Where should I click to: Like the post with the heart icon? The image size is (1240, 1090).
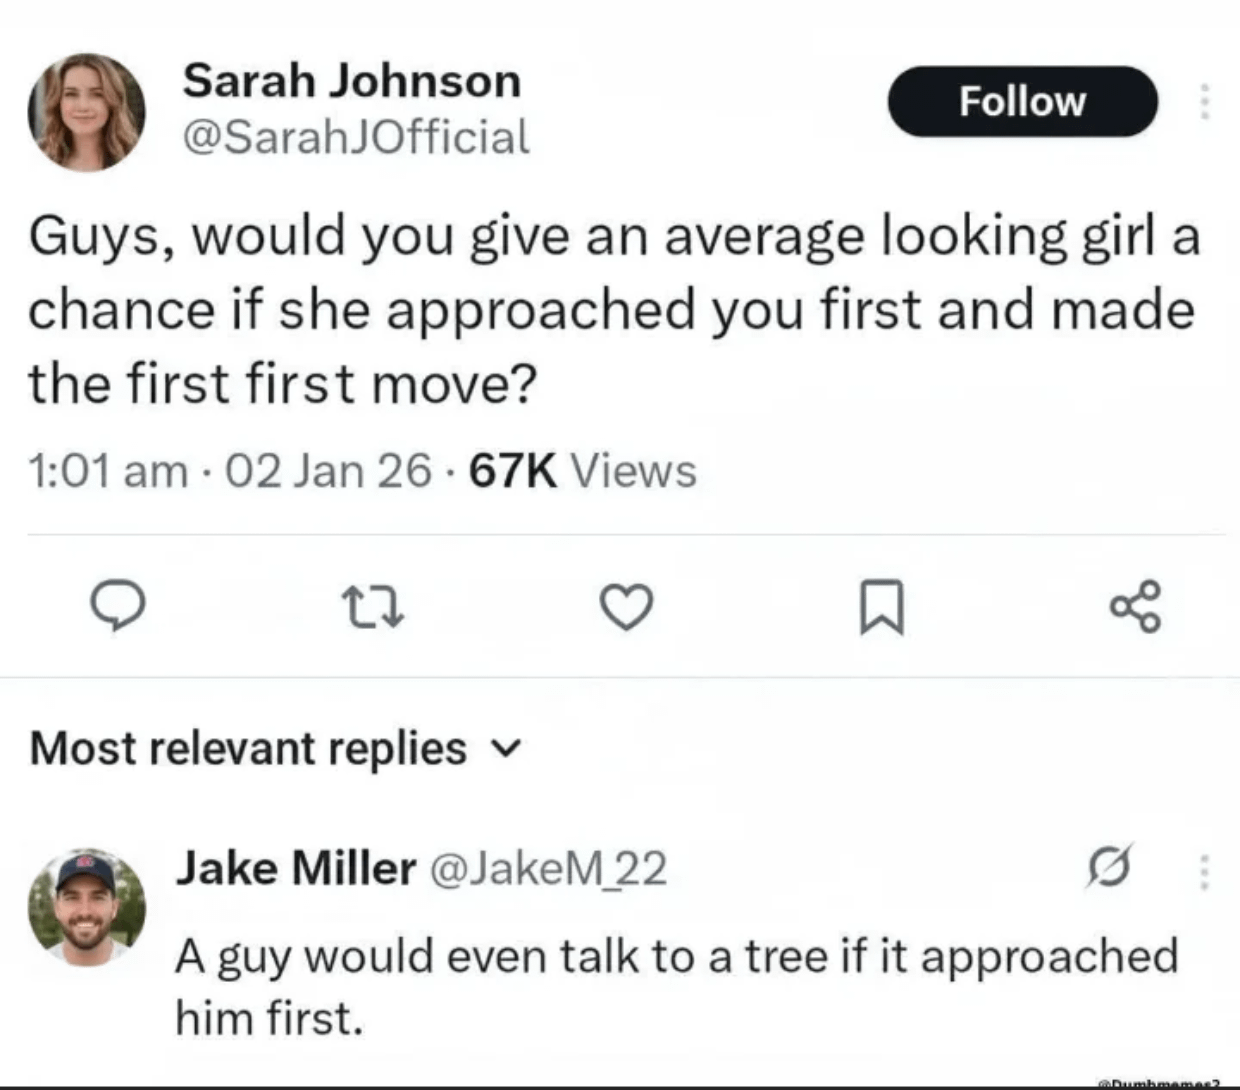click(x=626, y=607)
